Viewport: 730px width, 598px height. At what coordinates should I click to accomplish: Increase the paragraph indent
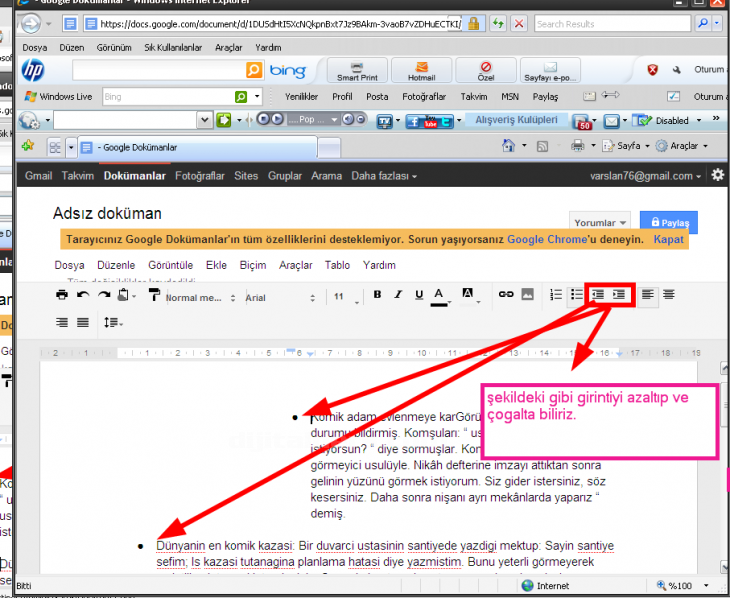point(620,295)
